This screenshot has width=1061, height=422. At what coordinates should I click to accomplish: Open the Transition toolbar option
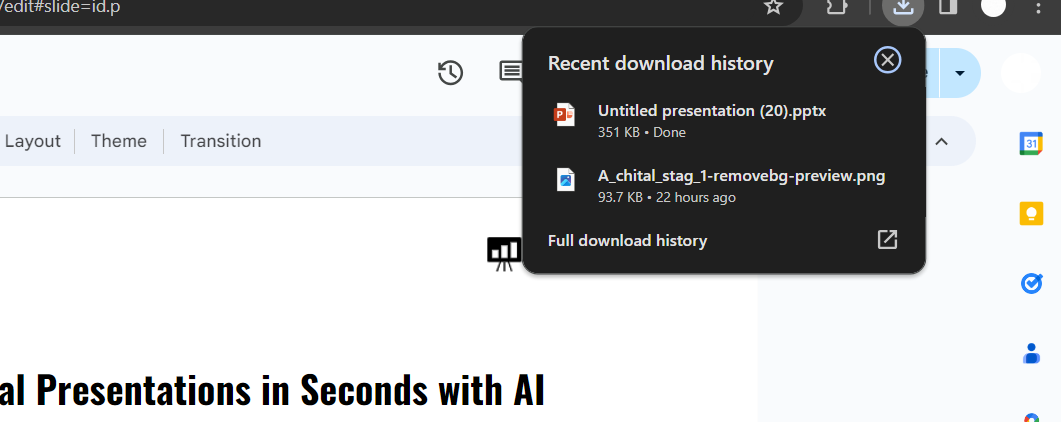(x=221, y=141)
